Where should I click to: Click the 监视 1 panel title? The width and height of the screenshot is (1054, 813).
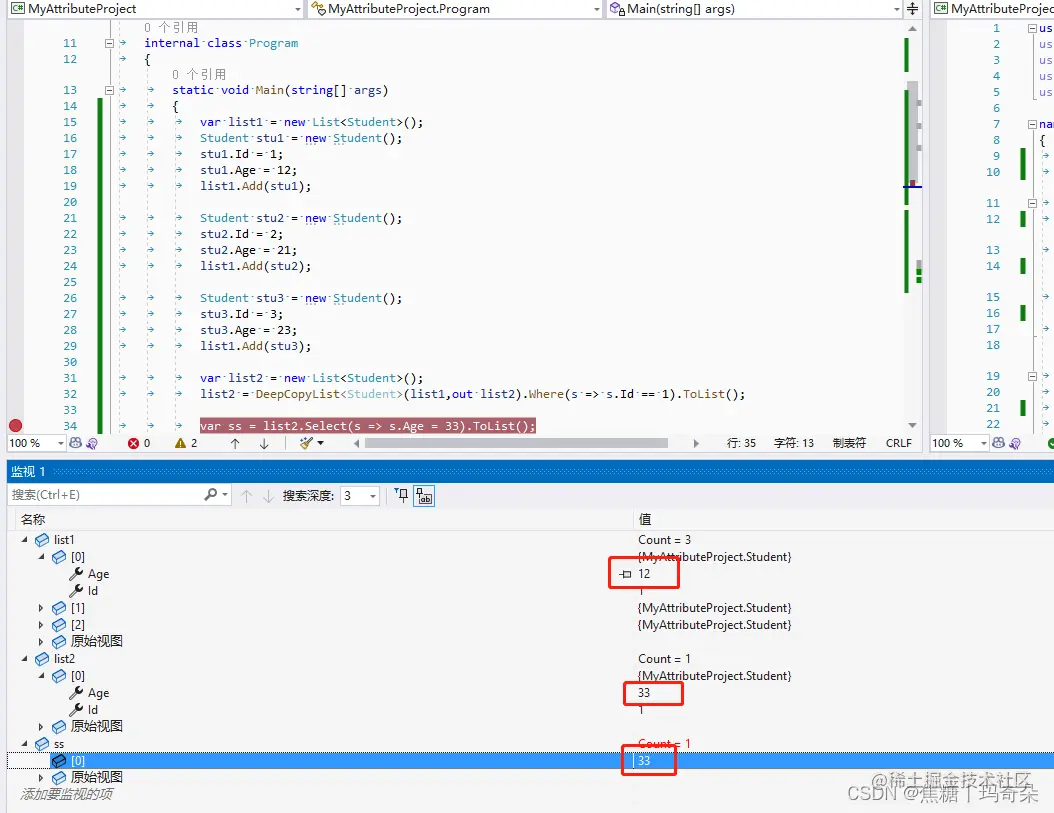[x=28, y=471]
